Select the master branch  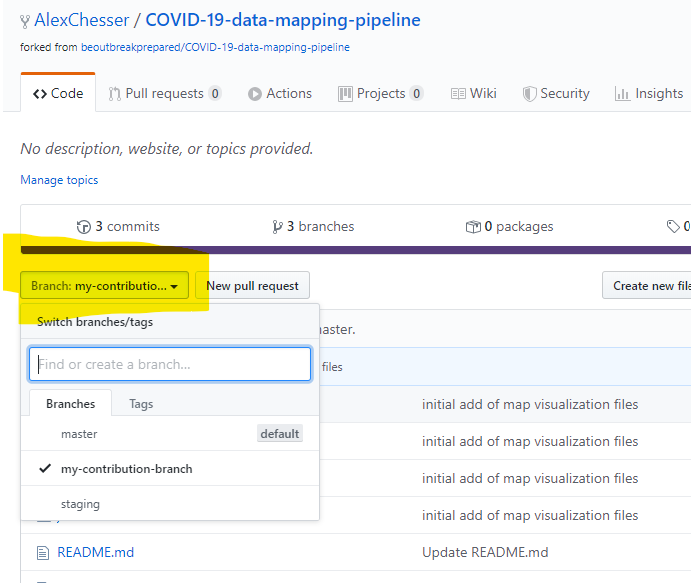pyautogui.click(x=170, y=434)
